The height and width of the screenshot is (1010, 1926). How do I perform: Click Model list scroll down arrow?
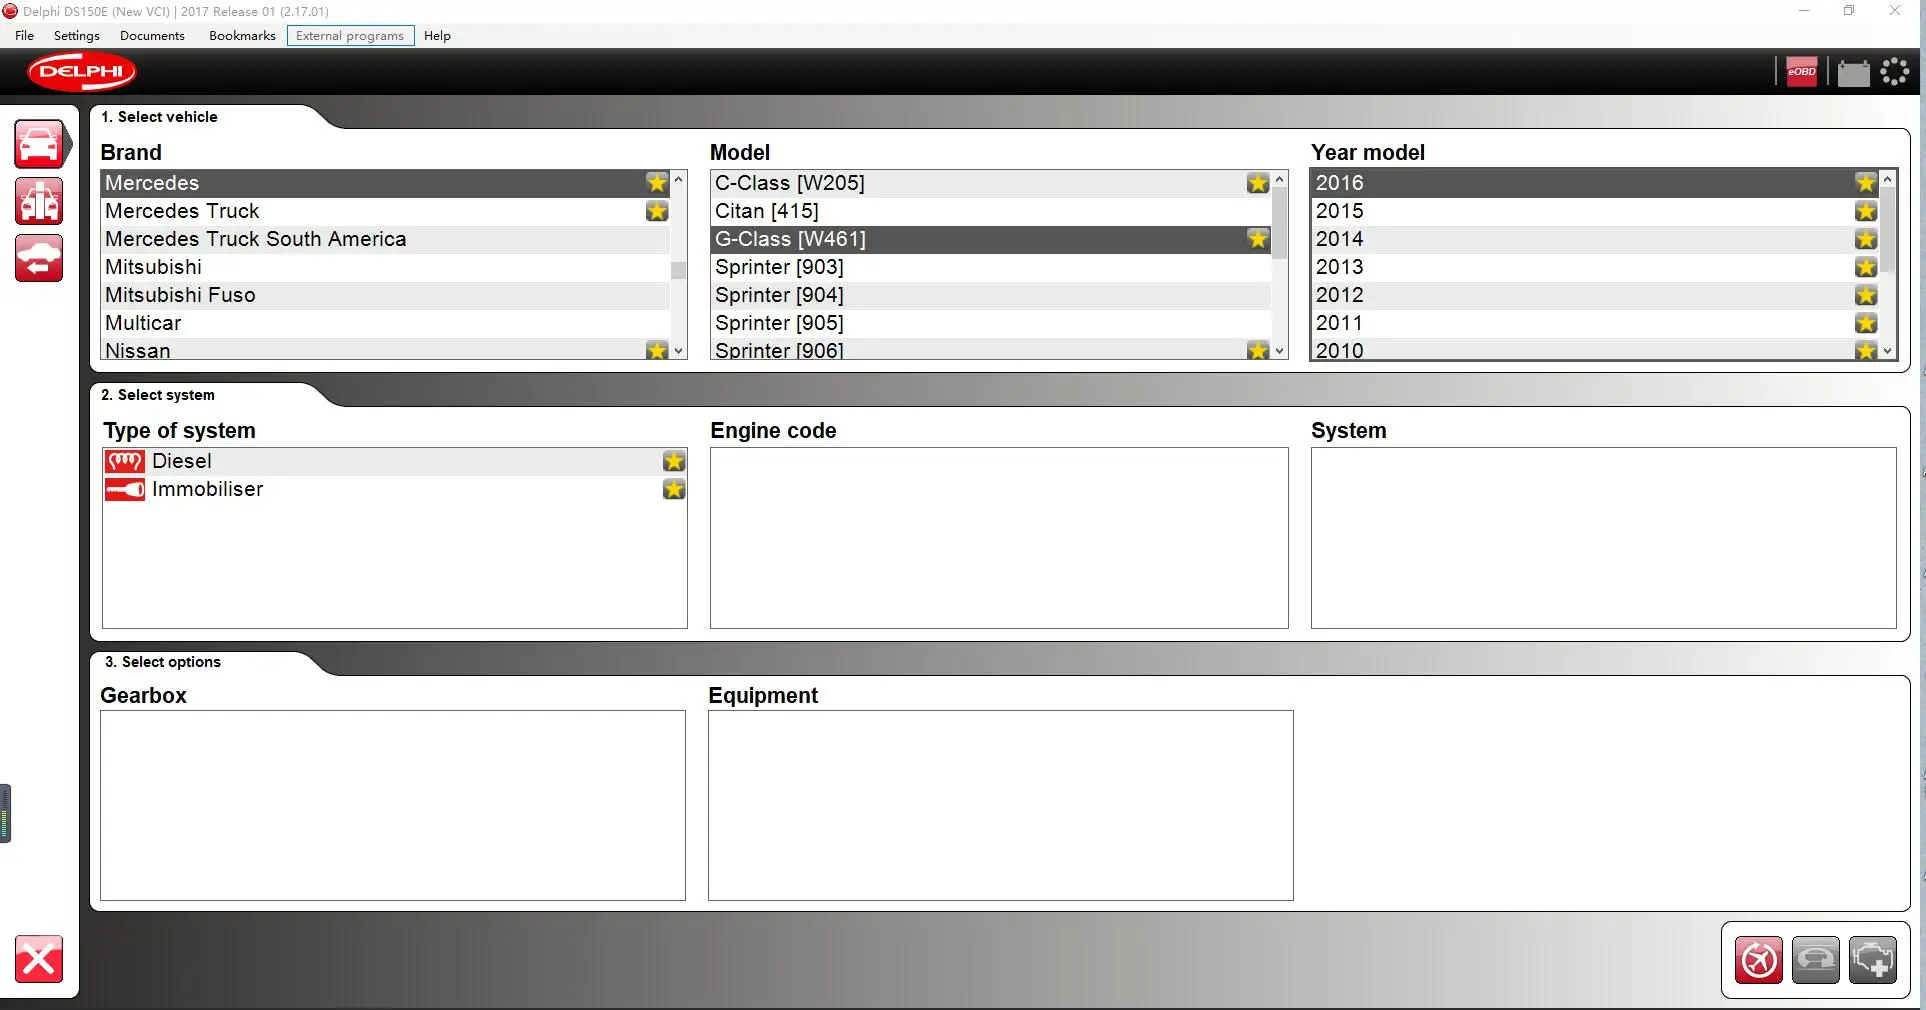click(x=1279, y=351)
